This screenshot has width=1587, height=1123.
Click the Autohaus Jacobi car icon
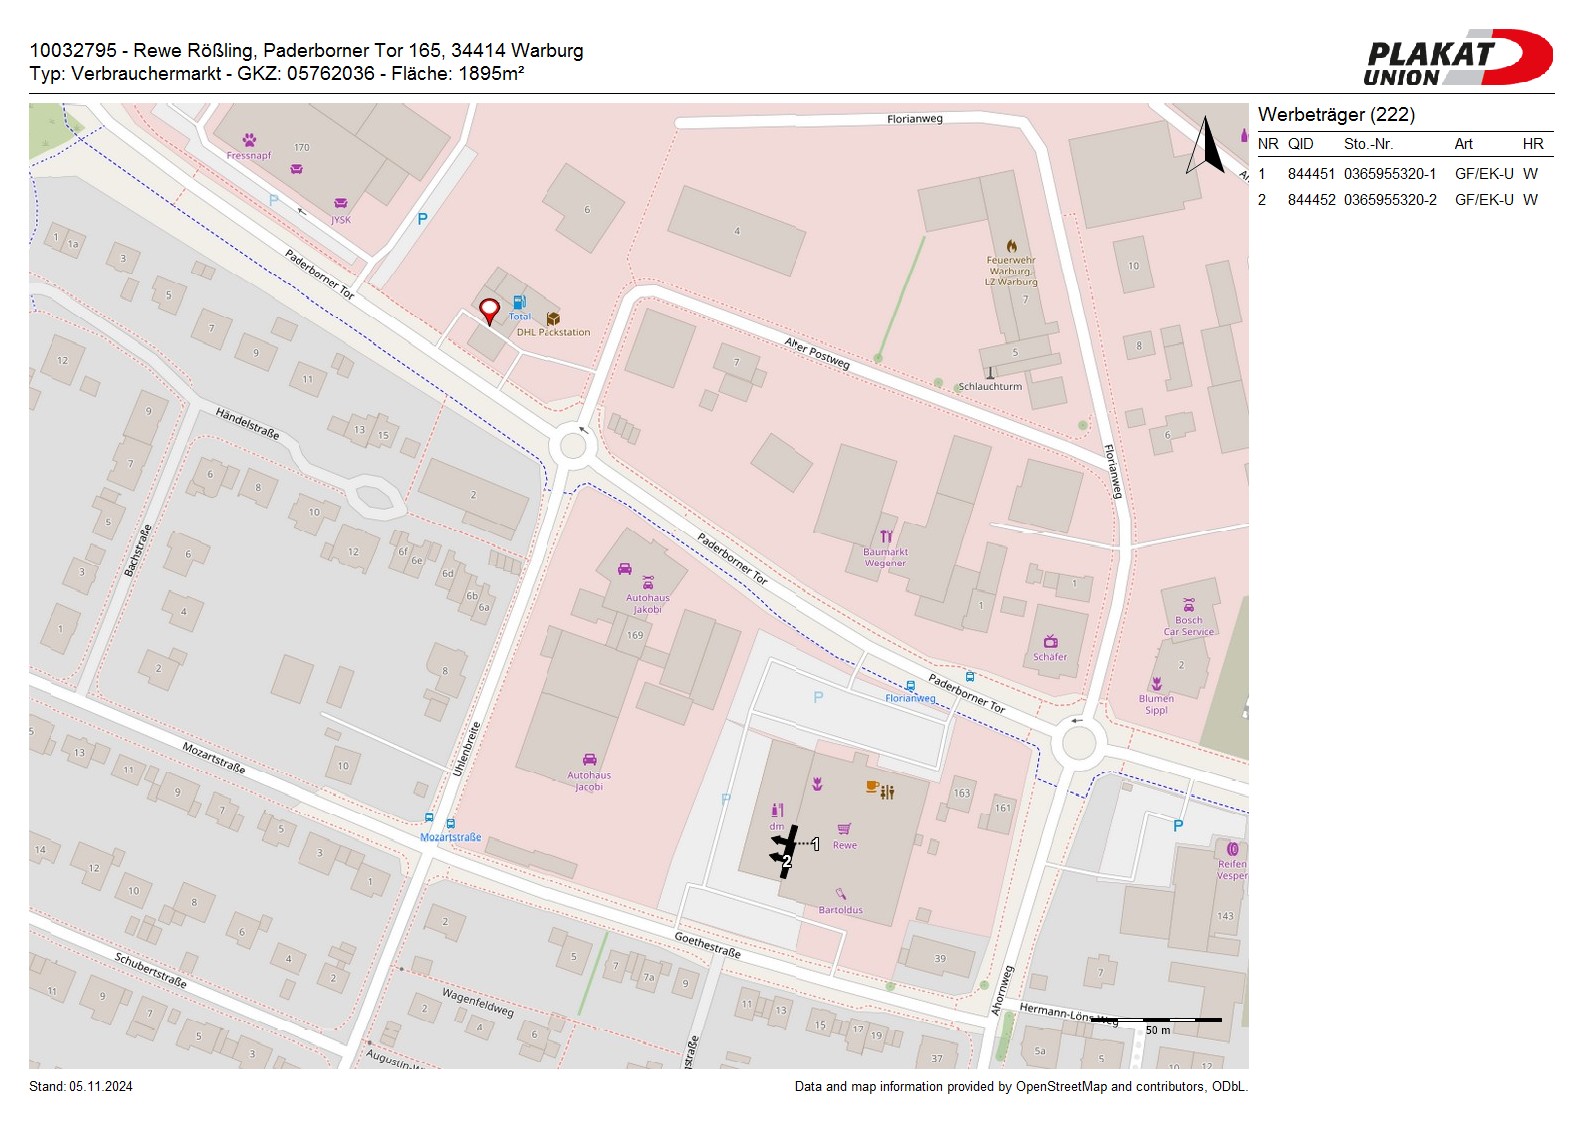click(589, 760)
